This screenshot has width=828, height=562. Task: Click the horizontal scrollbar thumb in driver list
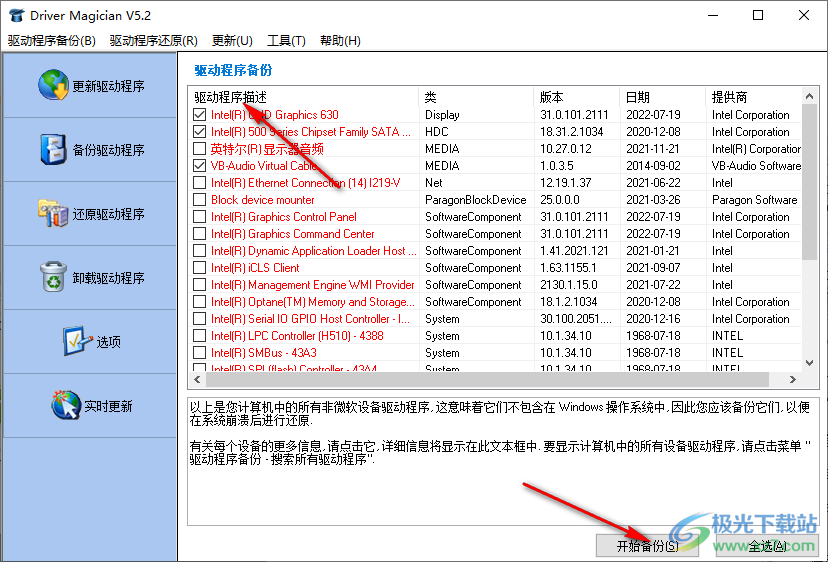pyautogui.click(x=487, y=379)
